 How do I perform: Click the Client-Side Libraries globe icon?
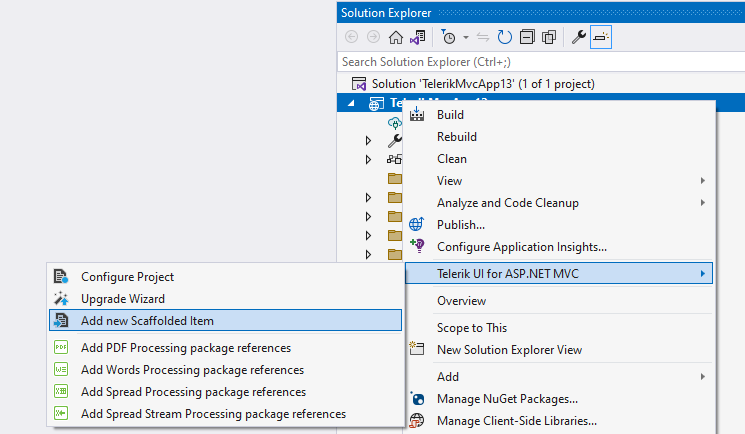coord(417,421)
